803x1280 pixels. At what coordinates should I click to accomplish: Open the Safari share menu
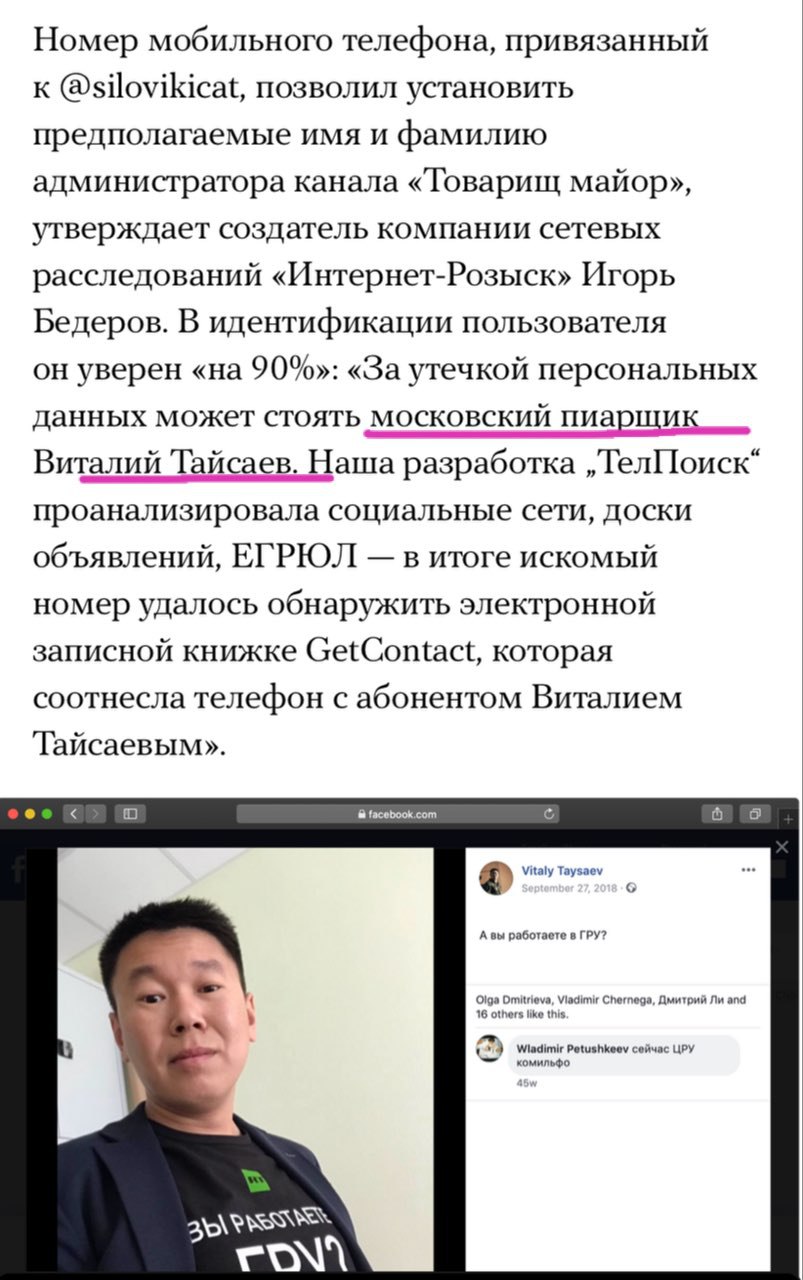(x=717, y=814)
